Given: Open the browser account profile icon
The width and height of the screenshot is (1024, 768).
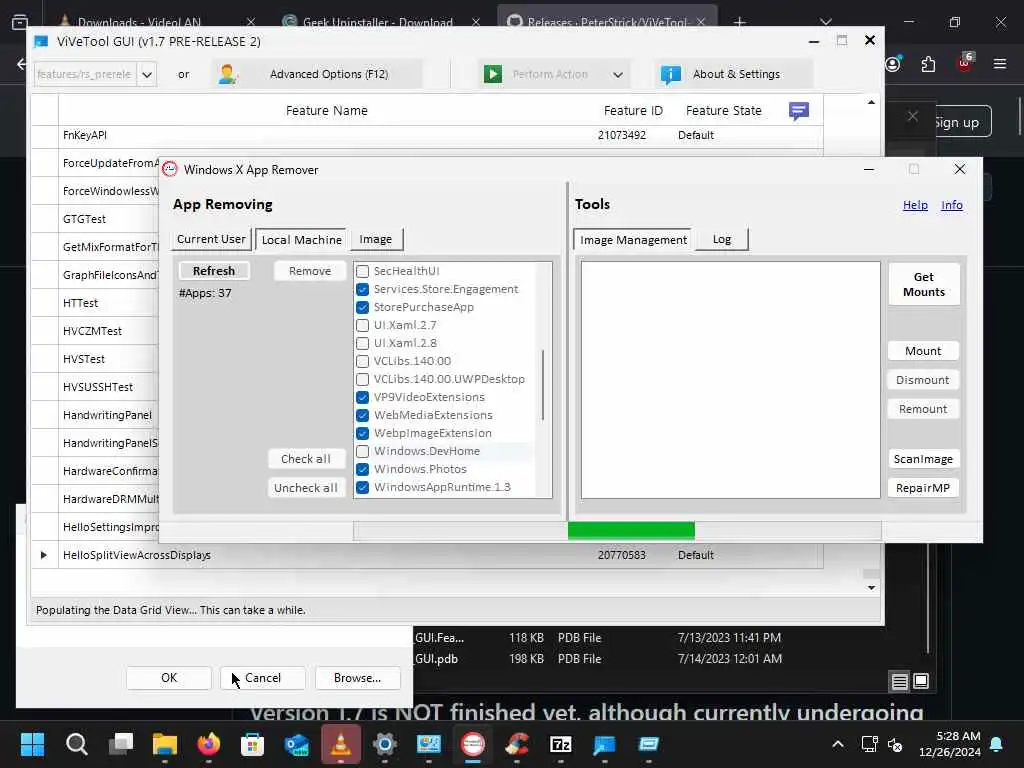Looking at the screenshot, I should click(893, 64).
